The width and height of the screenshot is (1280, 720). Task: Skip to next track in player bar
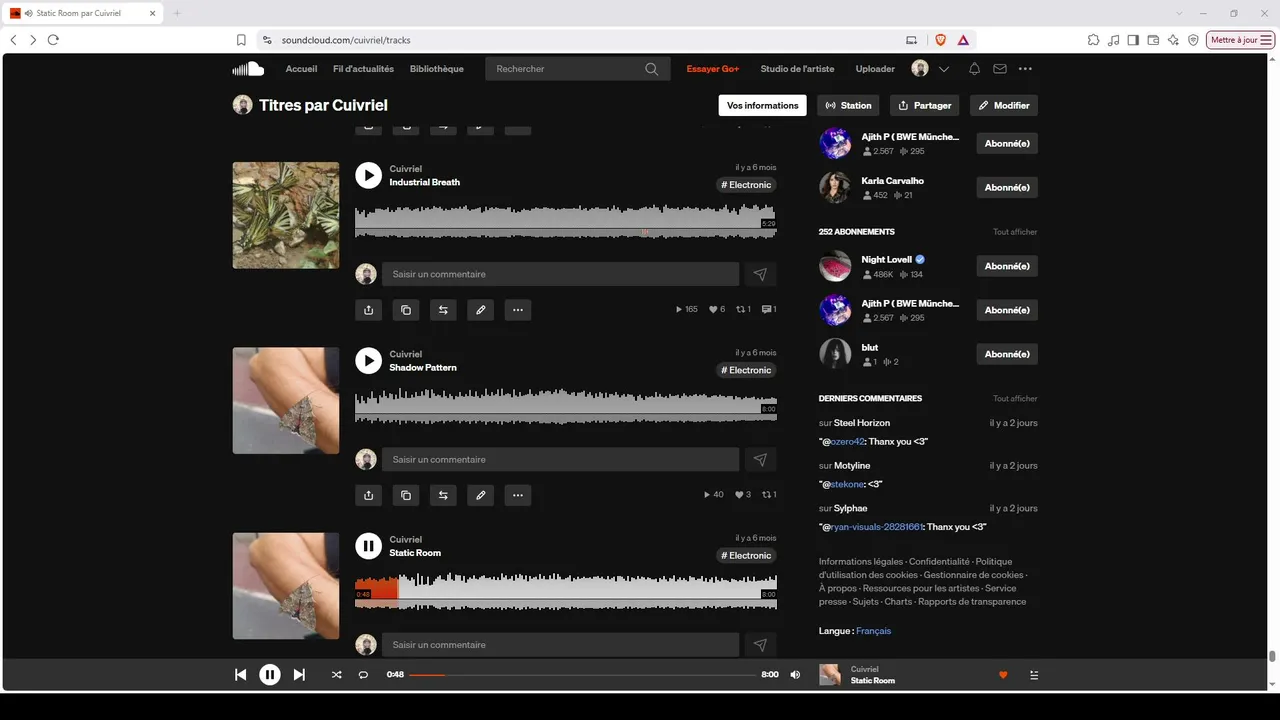pos(299,675)
